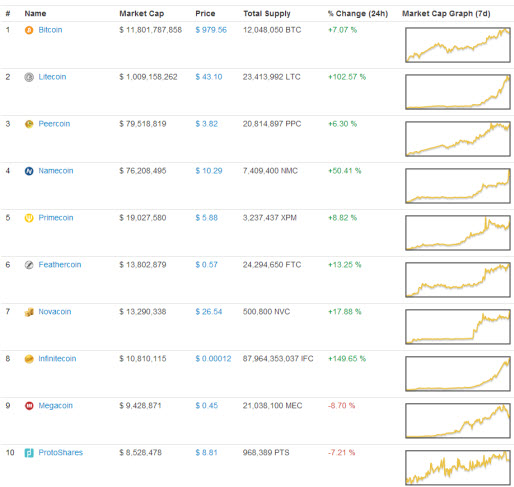Click Market Cap Graph (7d) column header

tap(446, 14)
